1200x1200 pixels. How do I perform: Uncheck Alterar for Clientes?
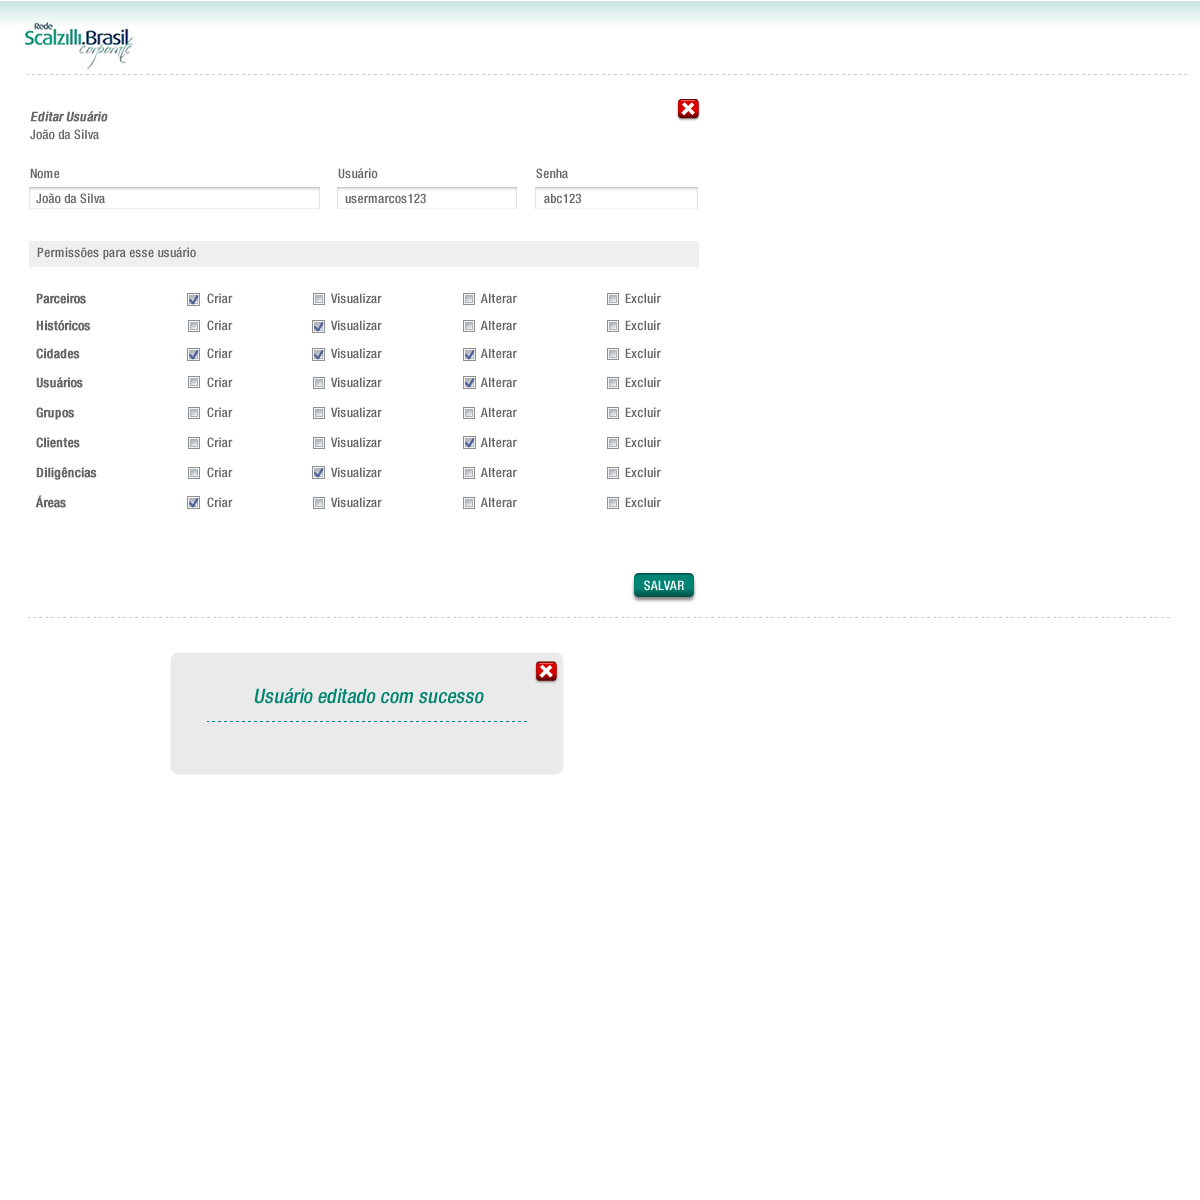point(469,443)
